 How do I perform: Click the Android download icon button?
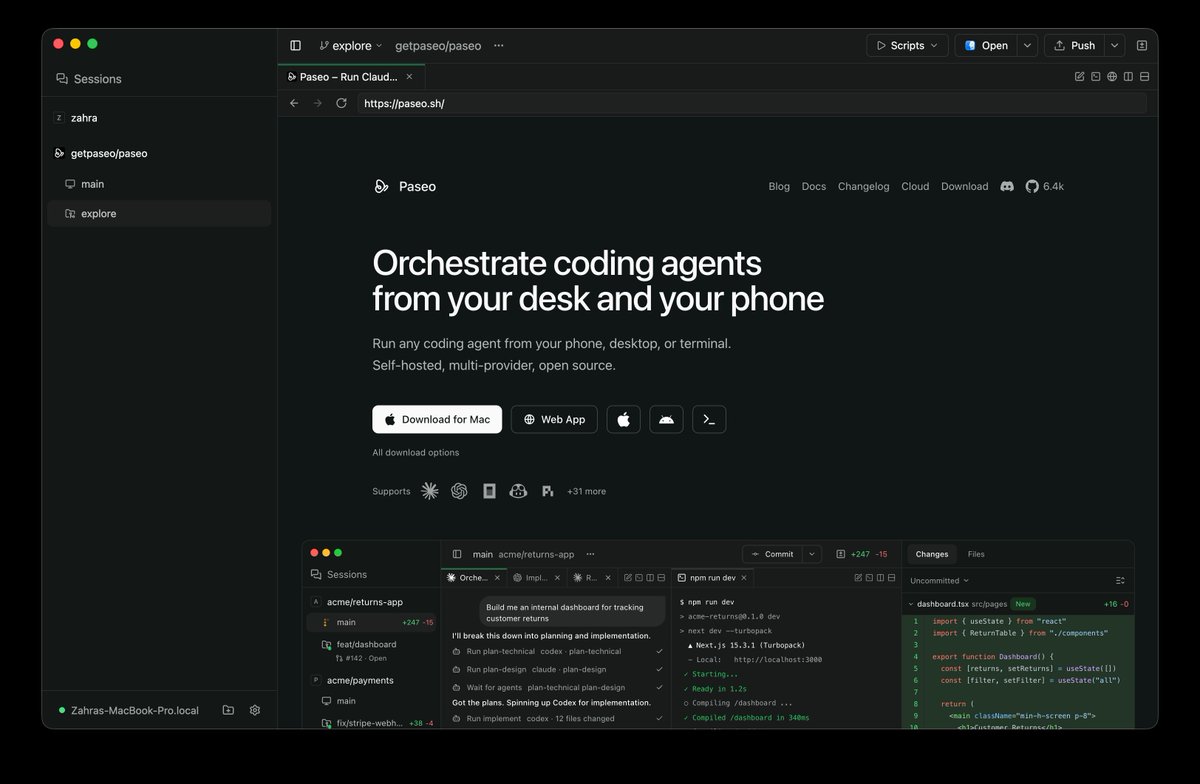pos(666,419)
